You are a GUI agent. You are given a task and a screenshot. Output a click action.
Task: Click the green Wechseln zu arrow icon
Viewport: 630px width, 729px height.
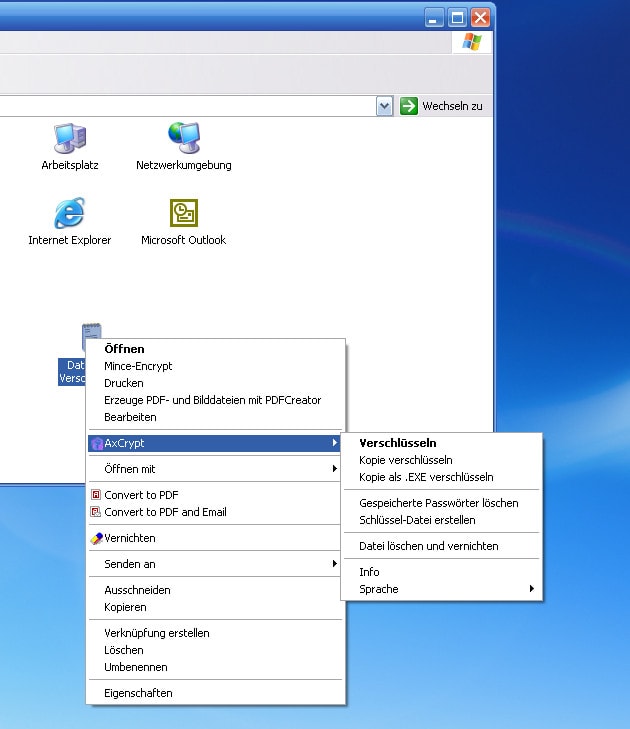(409, 106)
